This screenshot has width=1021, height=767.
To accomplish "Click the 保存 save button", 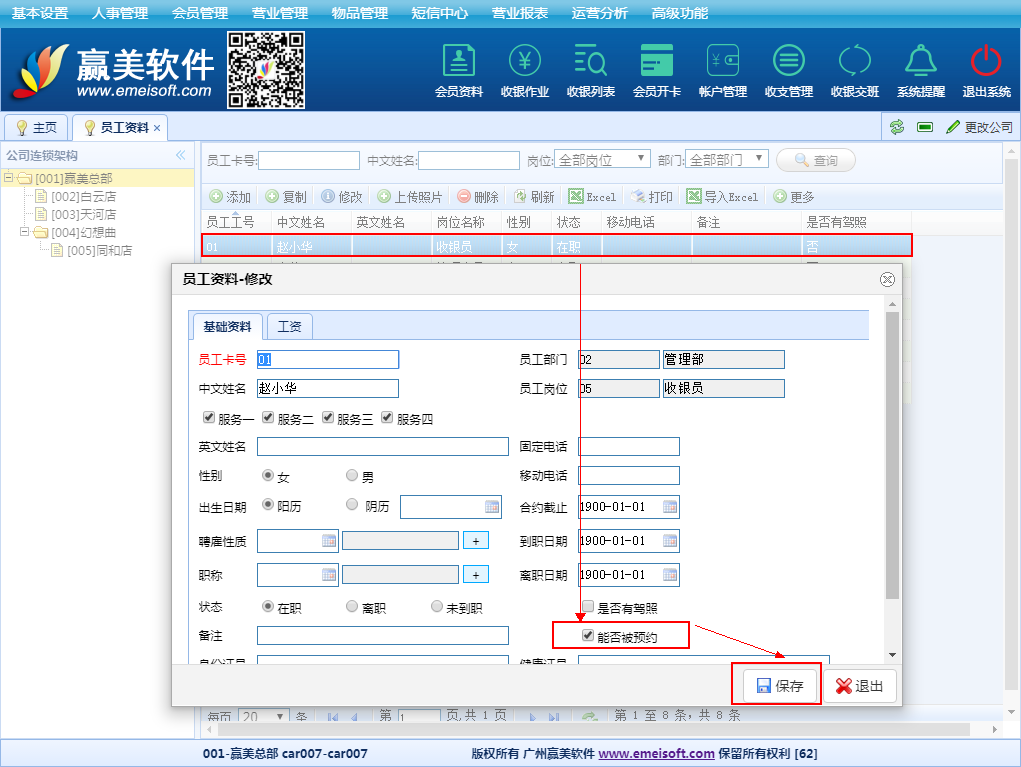I will [x=779, y=686].
